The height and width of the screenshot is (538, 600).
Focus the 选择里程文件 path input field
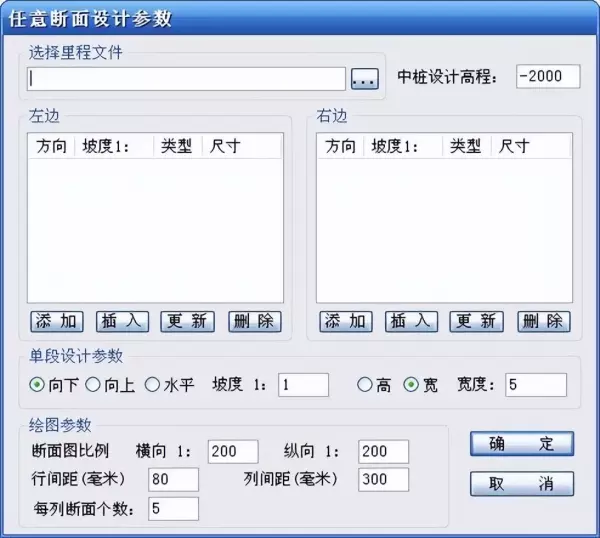tap(186, 79)
